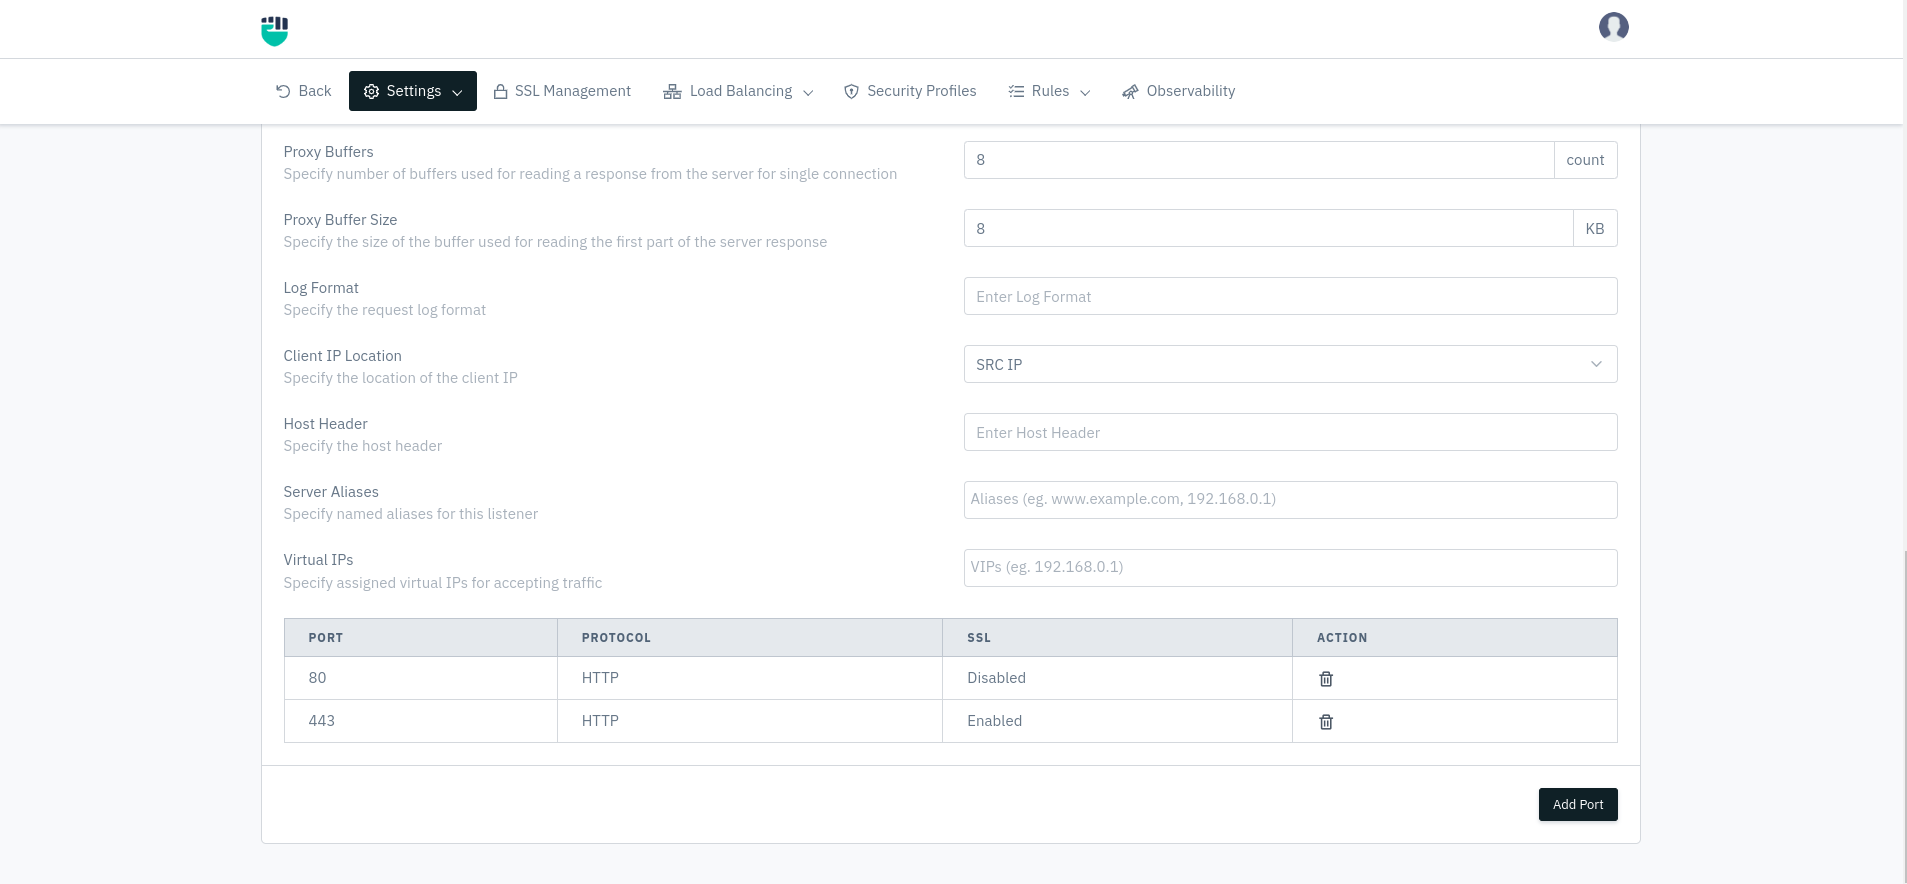Delete the port 80 row
The height and width of the screenshot is (884, 1907).
pos(1326,679)
